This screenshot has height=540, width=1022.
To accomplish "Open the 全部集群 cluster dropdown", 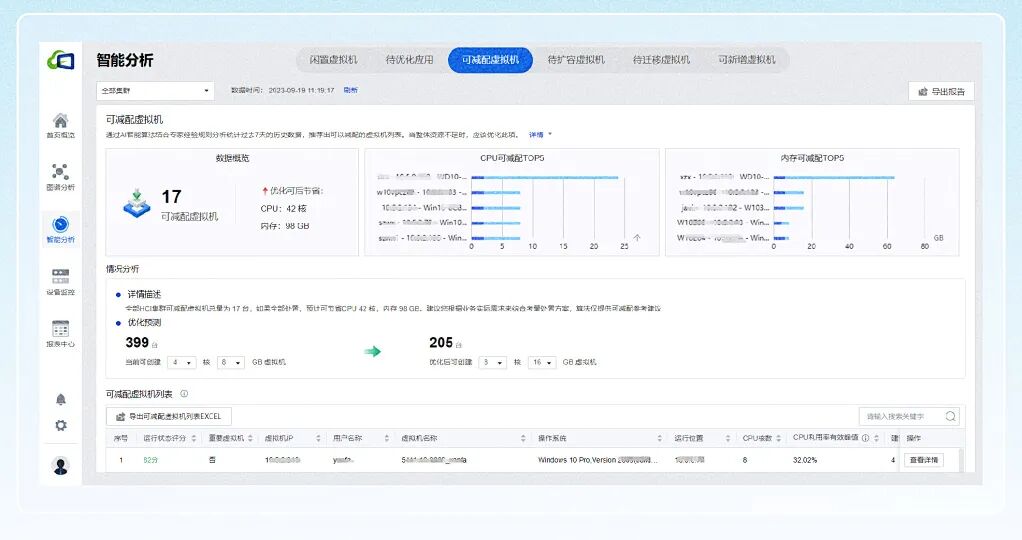I will [x=155, y=91].
